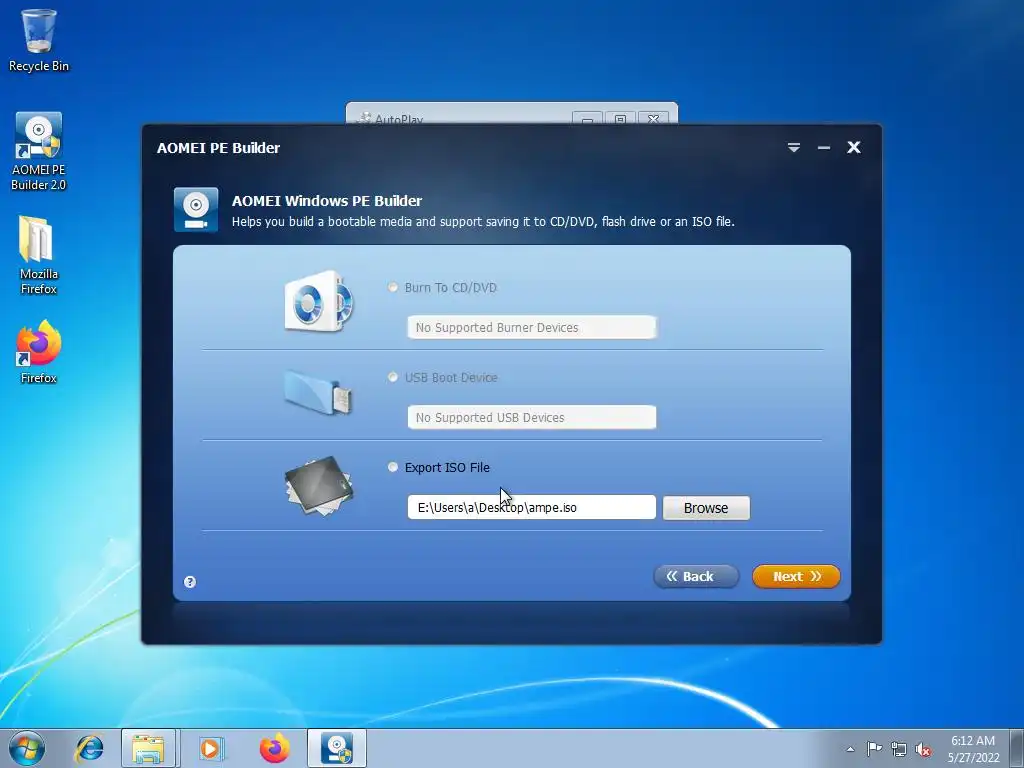Click the ISO file path input field
This screenshot has width=1024, height=768.
tap(532, 507)
